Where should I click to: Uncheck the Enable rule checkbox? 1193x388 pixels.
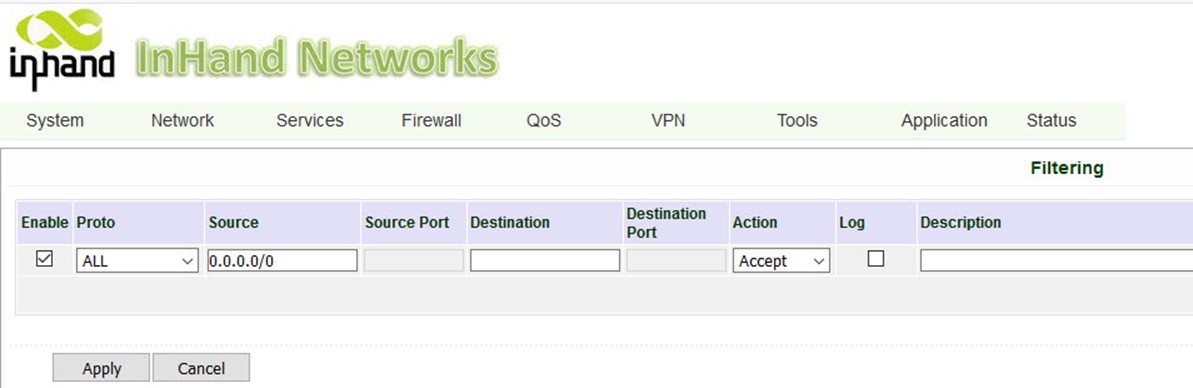[45, 259]
